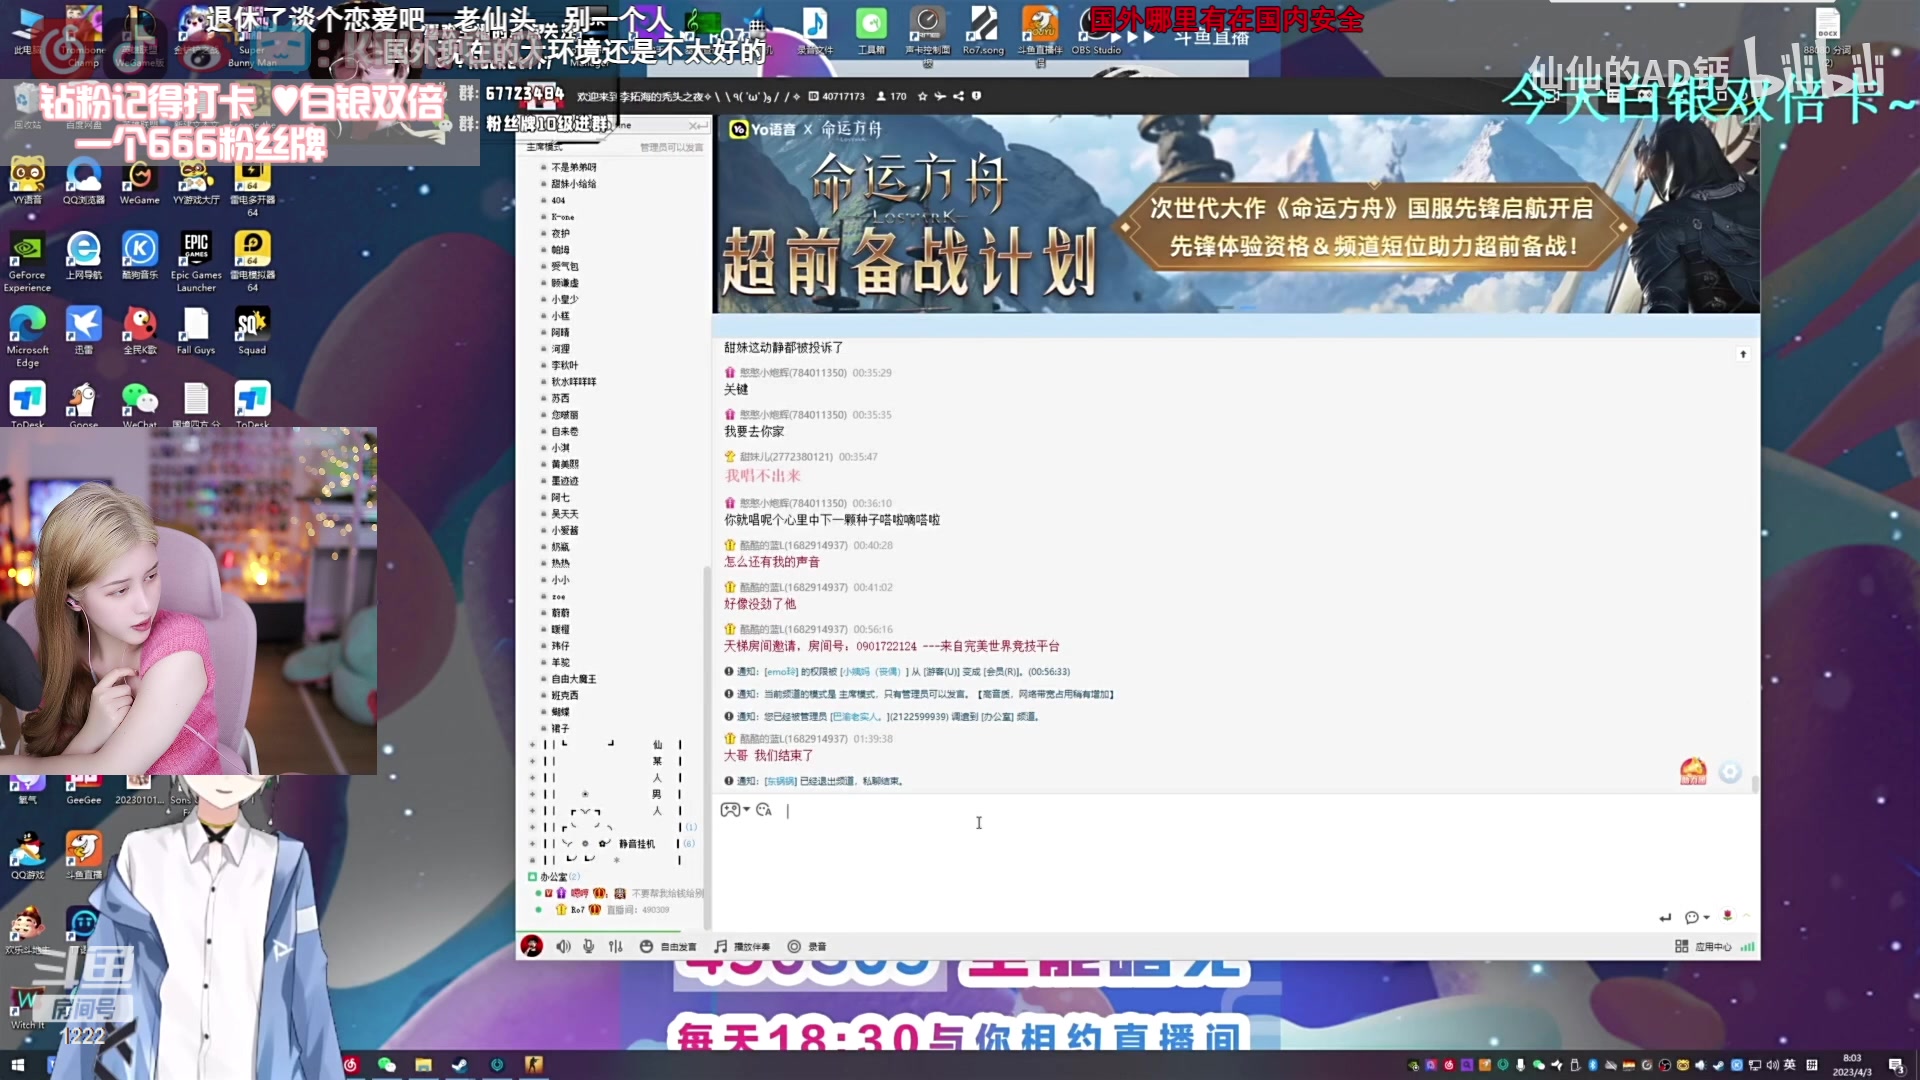Open Steam from the taskbar

pyautogui.click(x=459, y=1065)
